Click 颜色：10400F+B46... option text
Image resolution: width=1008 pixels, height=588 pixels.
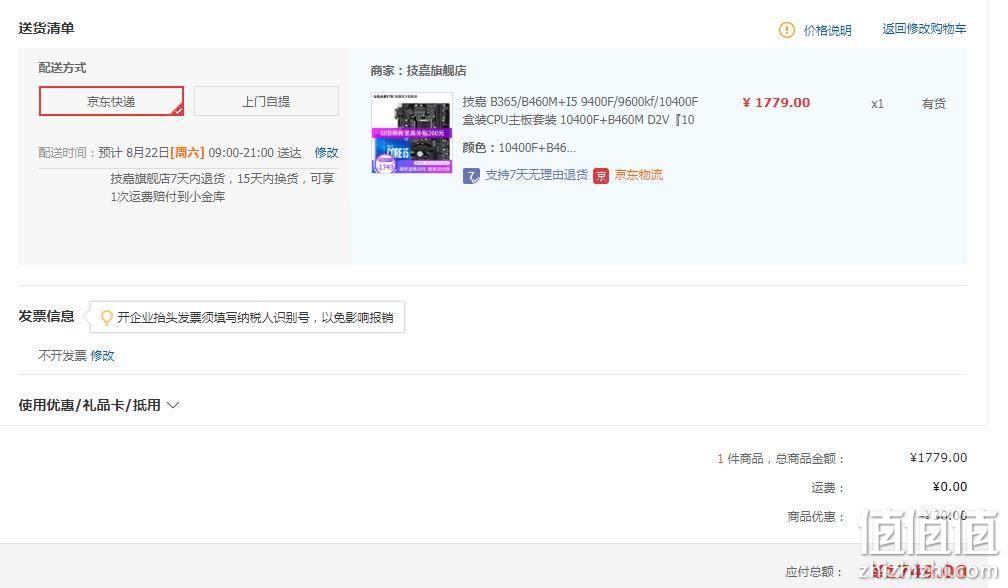(x=519, y=148)
